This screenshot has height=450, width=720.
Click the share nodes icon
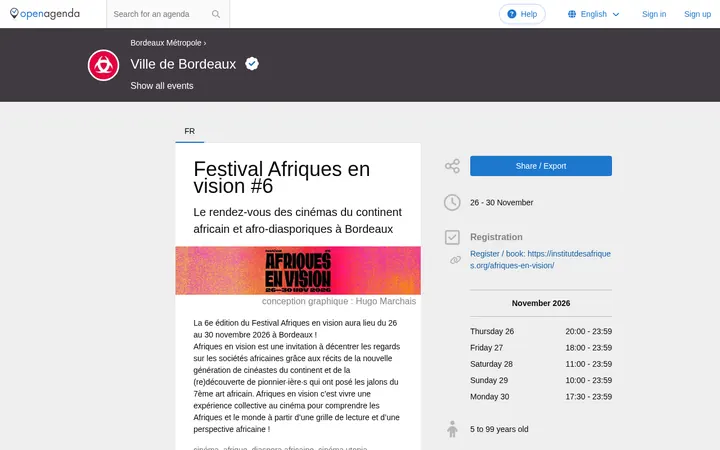(x=452, y=166)
